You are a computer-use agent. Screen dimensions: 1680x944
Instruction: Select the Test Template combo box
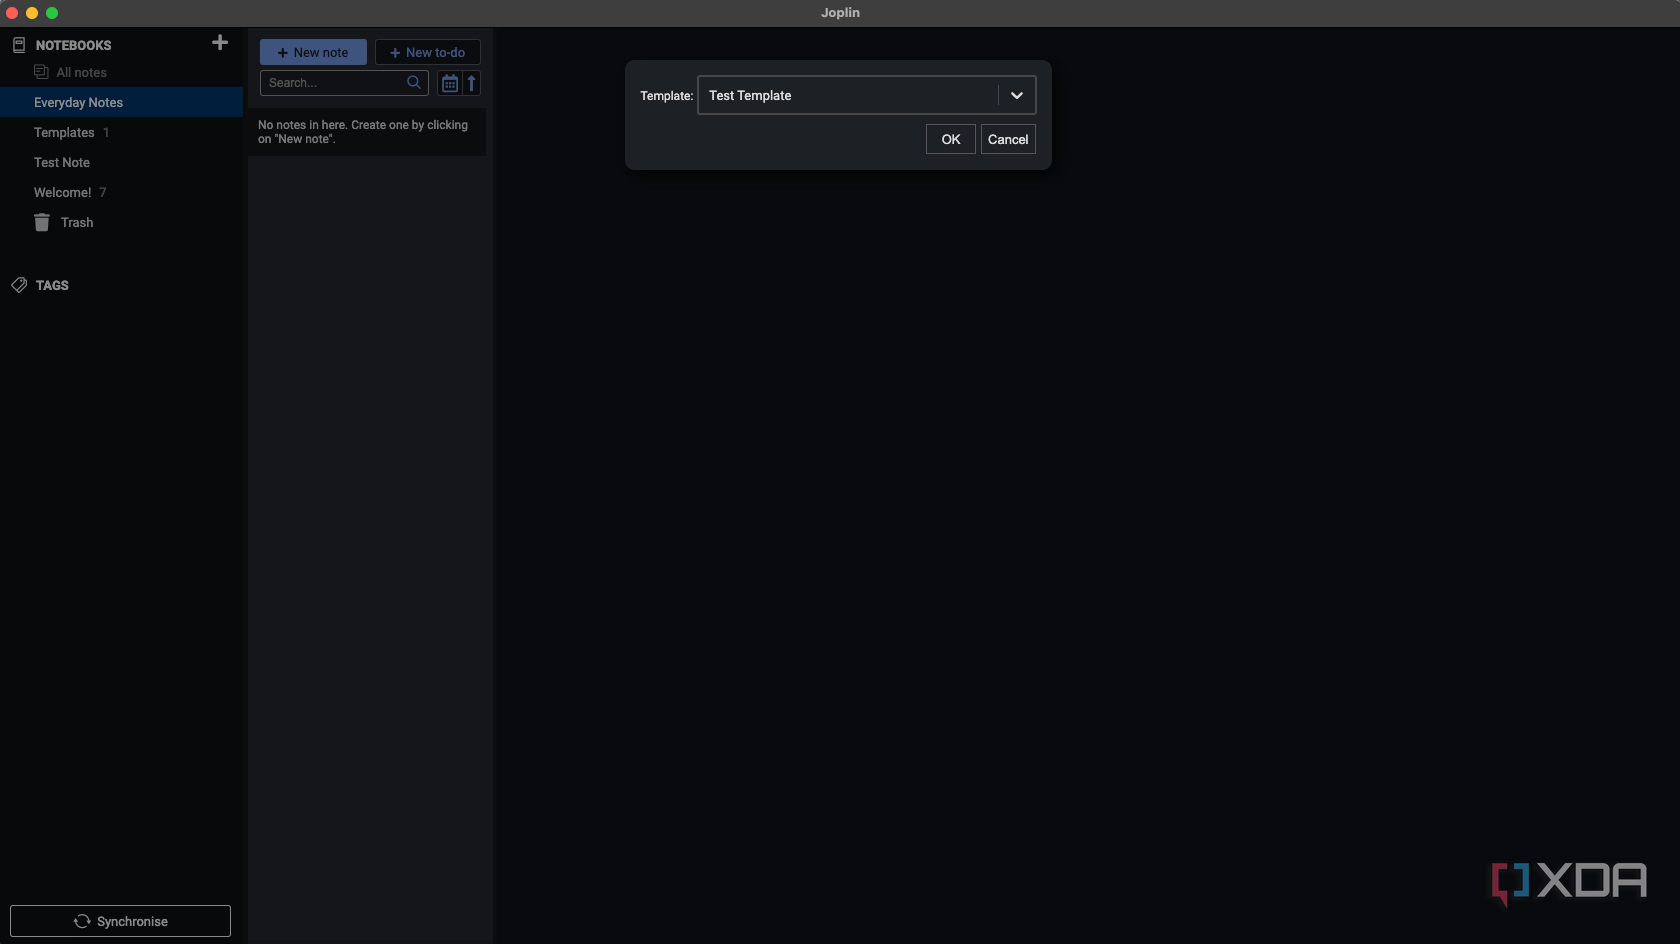click(866, 96)
